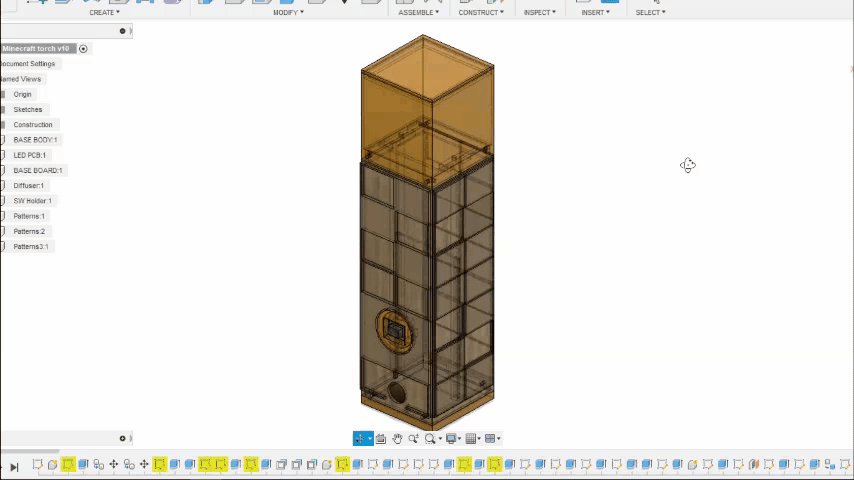Collapse the browser panel header dot

coord(123,31)
